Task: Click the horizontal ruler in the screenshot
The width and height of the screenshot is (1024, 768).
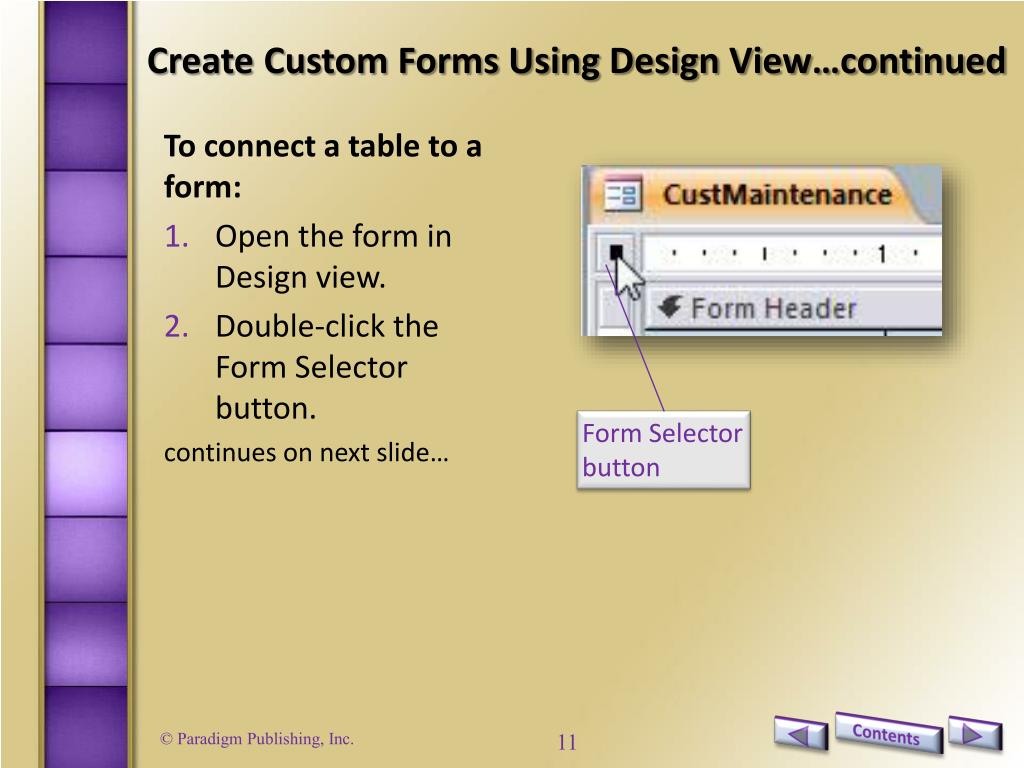Action: coord(792,253)
